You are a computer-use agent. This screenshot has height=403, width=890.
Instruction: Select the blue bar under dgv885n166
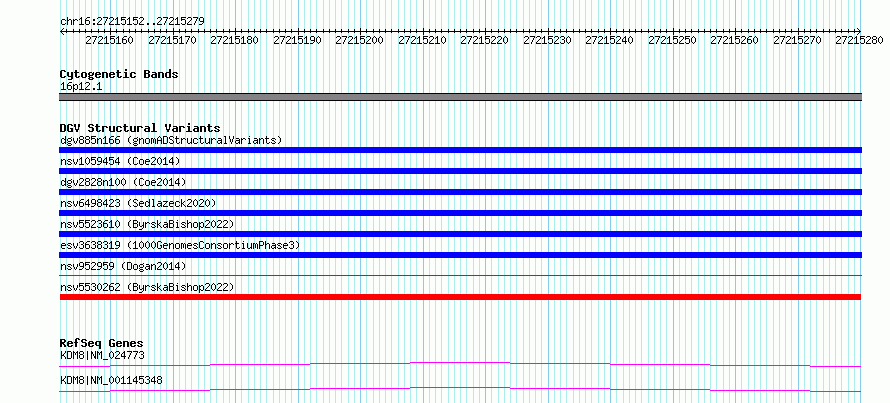460,150
